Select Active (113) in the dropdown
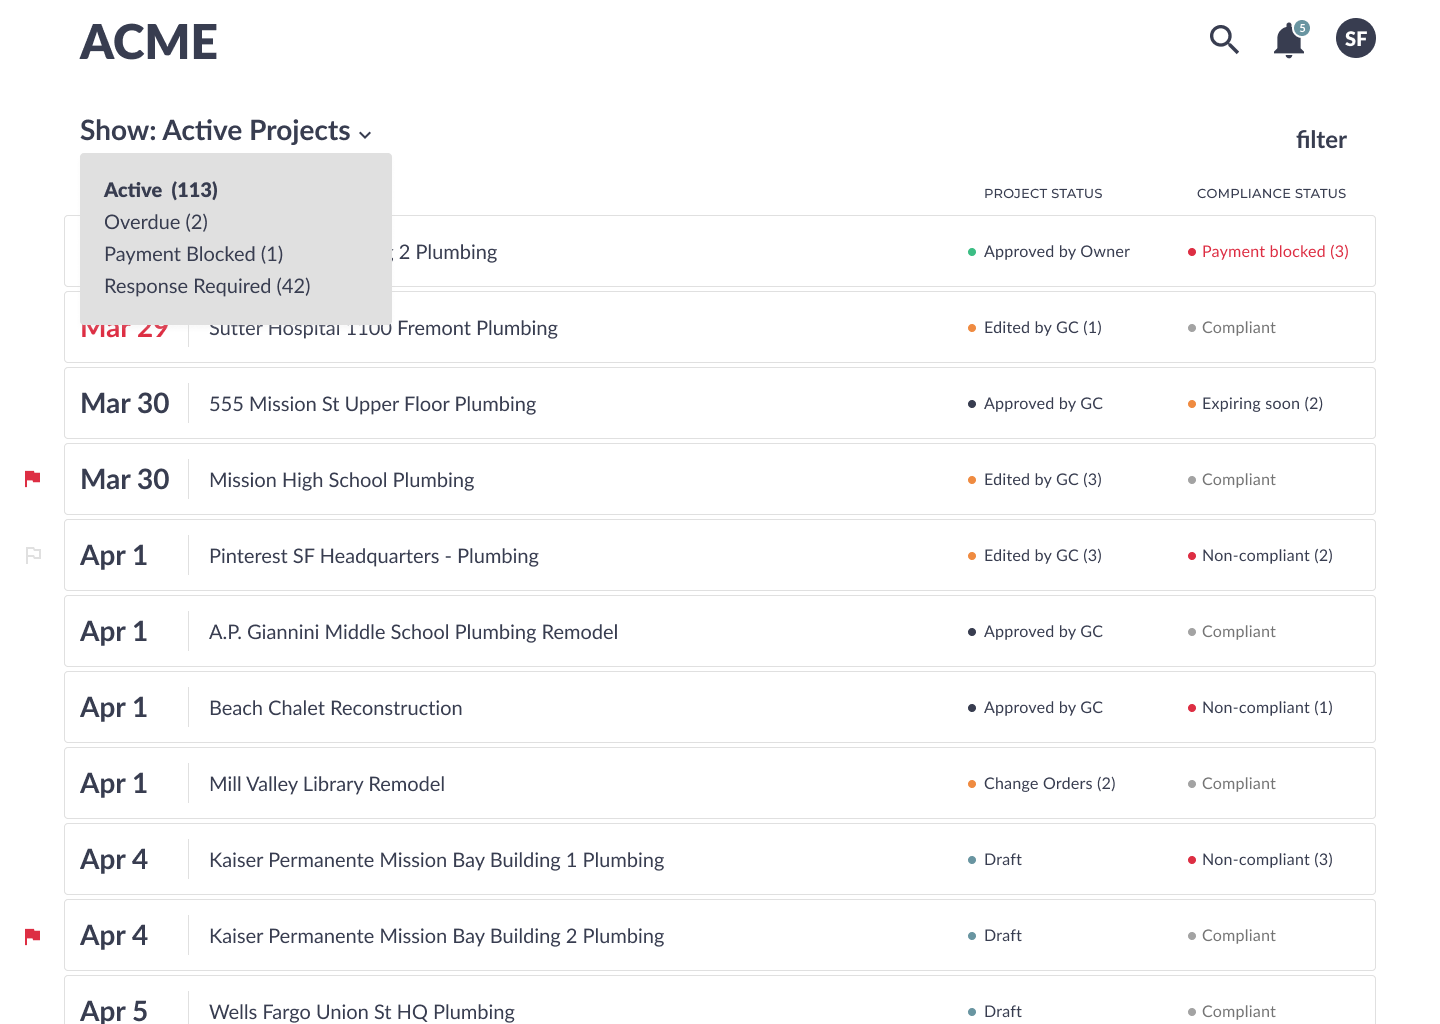The width and height of the screenshot is (1440, 1024). click(x=161, y=190)
